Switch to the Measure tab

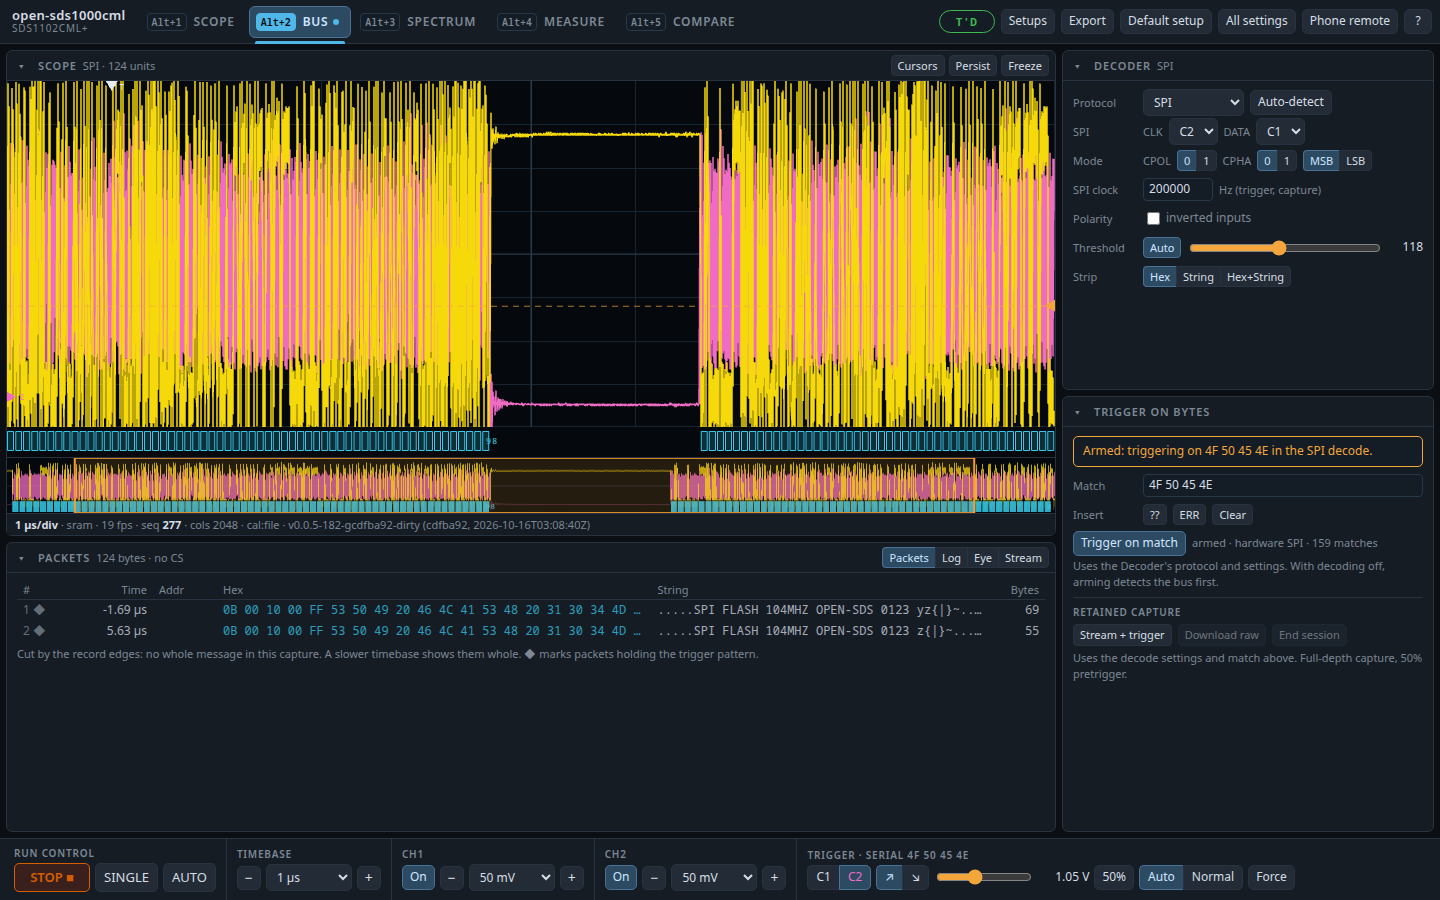[553, 22]
